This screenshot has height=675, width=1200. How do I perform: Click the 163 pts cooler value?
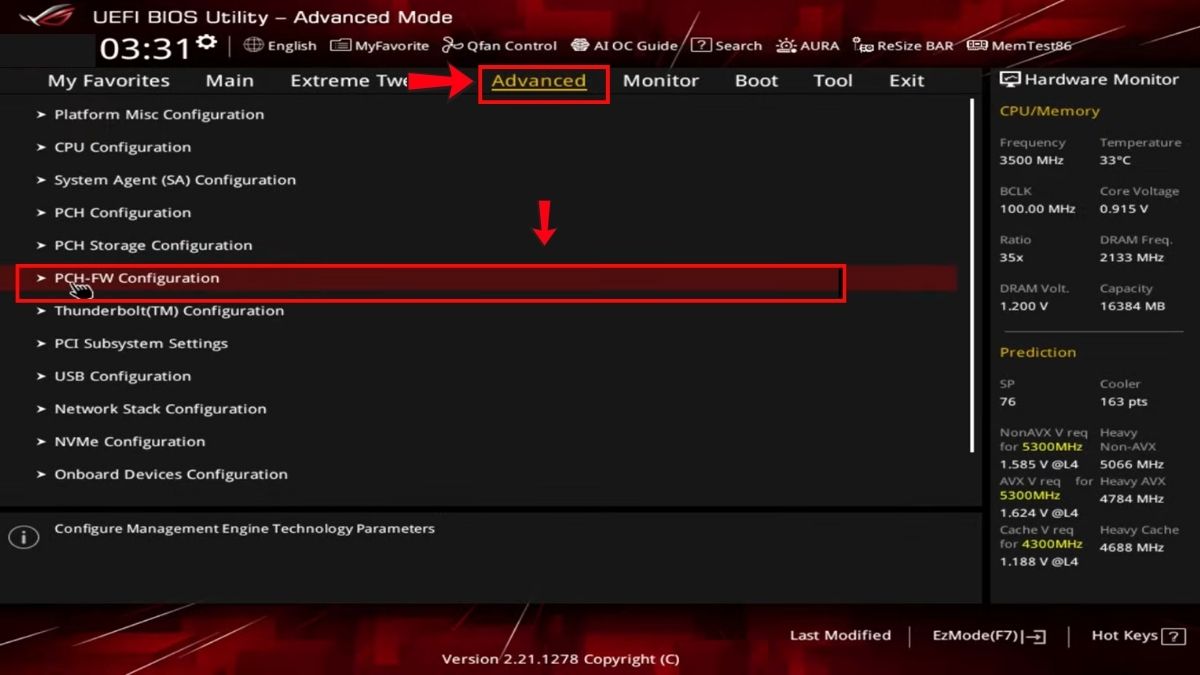click(1123, 402)
